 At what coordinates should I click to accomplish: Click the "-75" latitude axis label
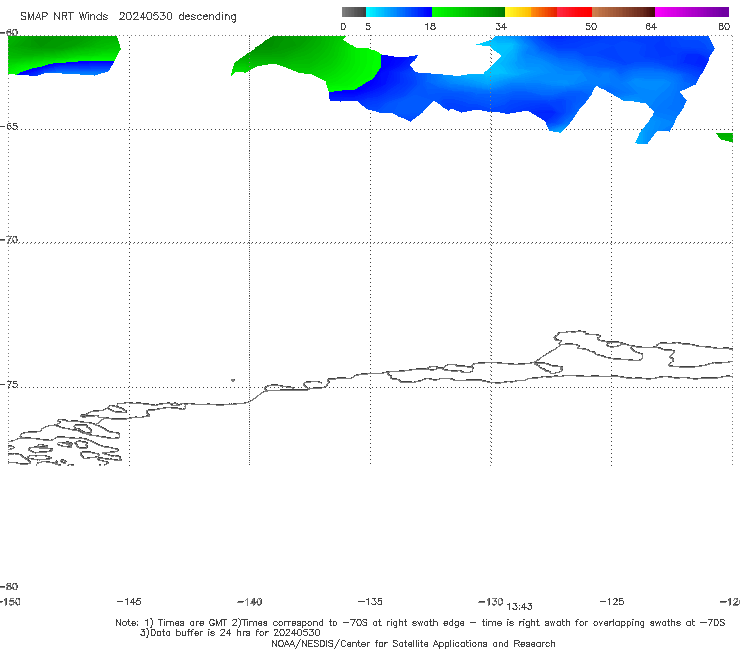[9, 385]
